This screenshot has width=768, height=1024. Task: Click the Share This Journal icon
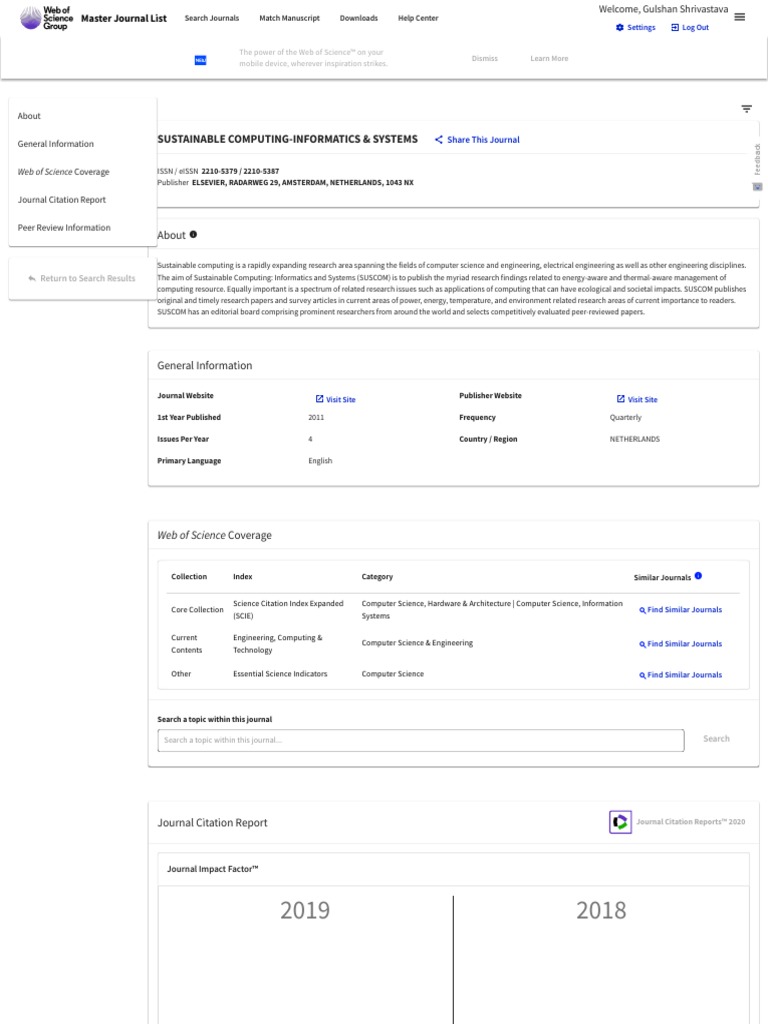coord(439,140)
